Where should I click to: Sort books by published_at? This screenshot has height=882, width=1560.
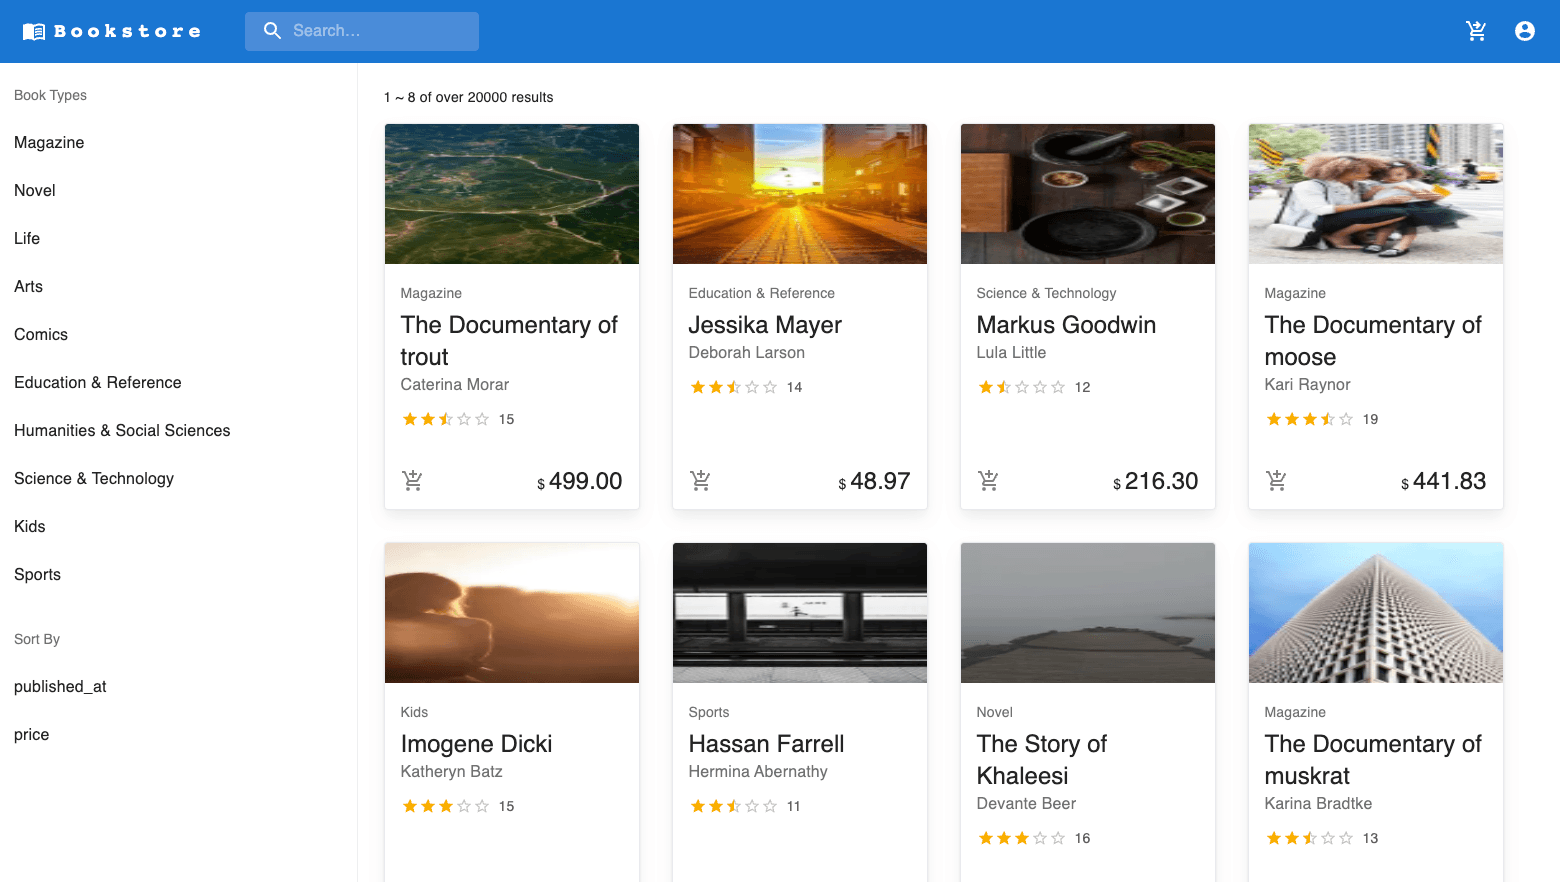click(x=60, y=687)
